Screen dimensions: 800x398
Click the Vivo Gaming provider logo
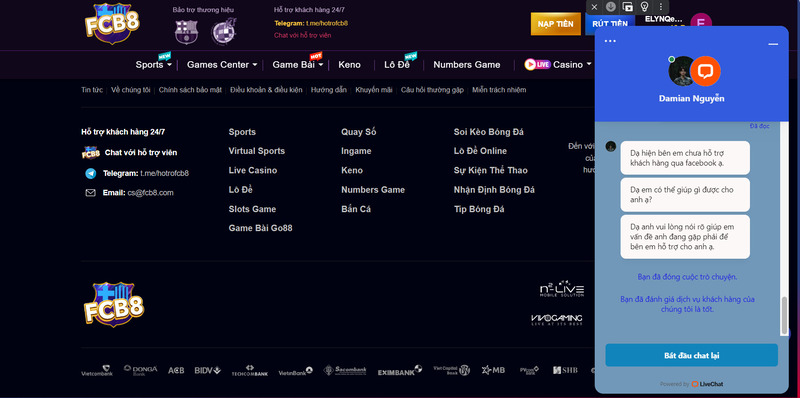[x=557, y=319]
